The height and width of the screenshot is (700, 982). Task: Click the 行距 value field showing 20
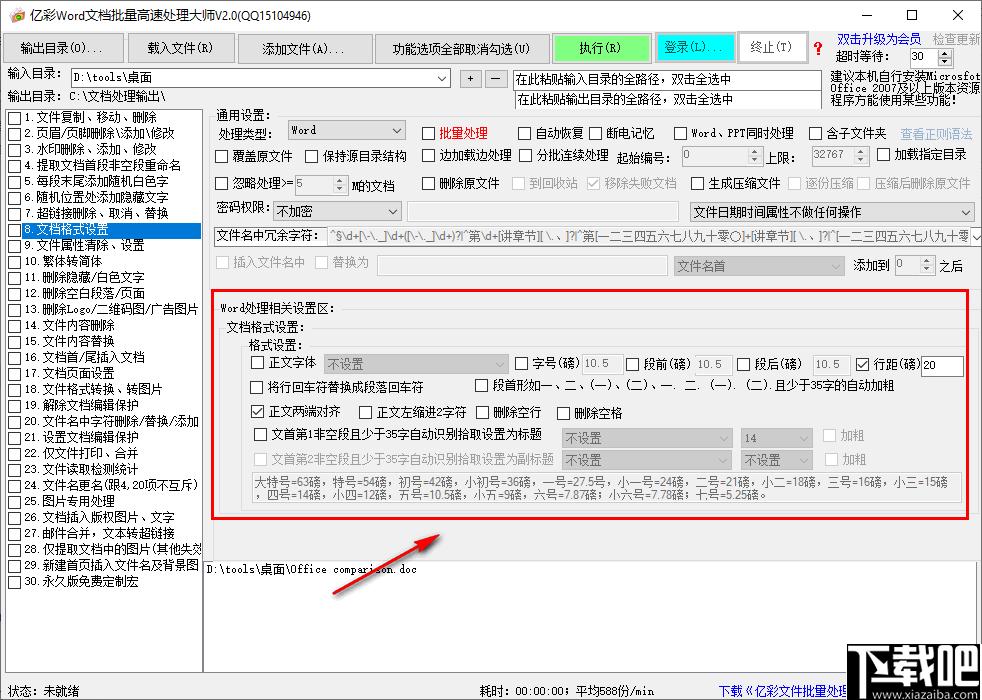942,365
